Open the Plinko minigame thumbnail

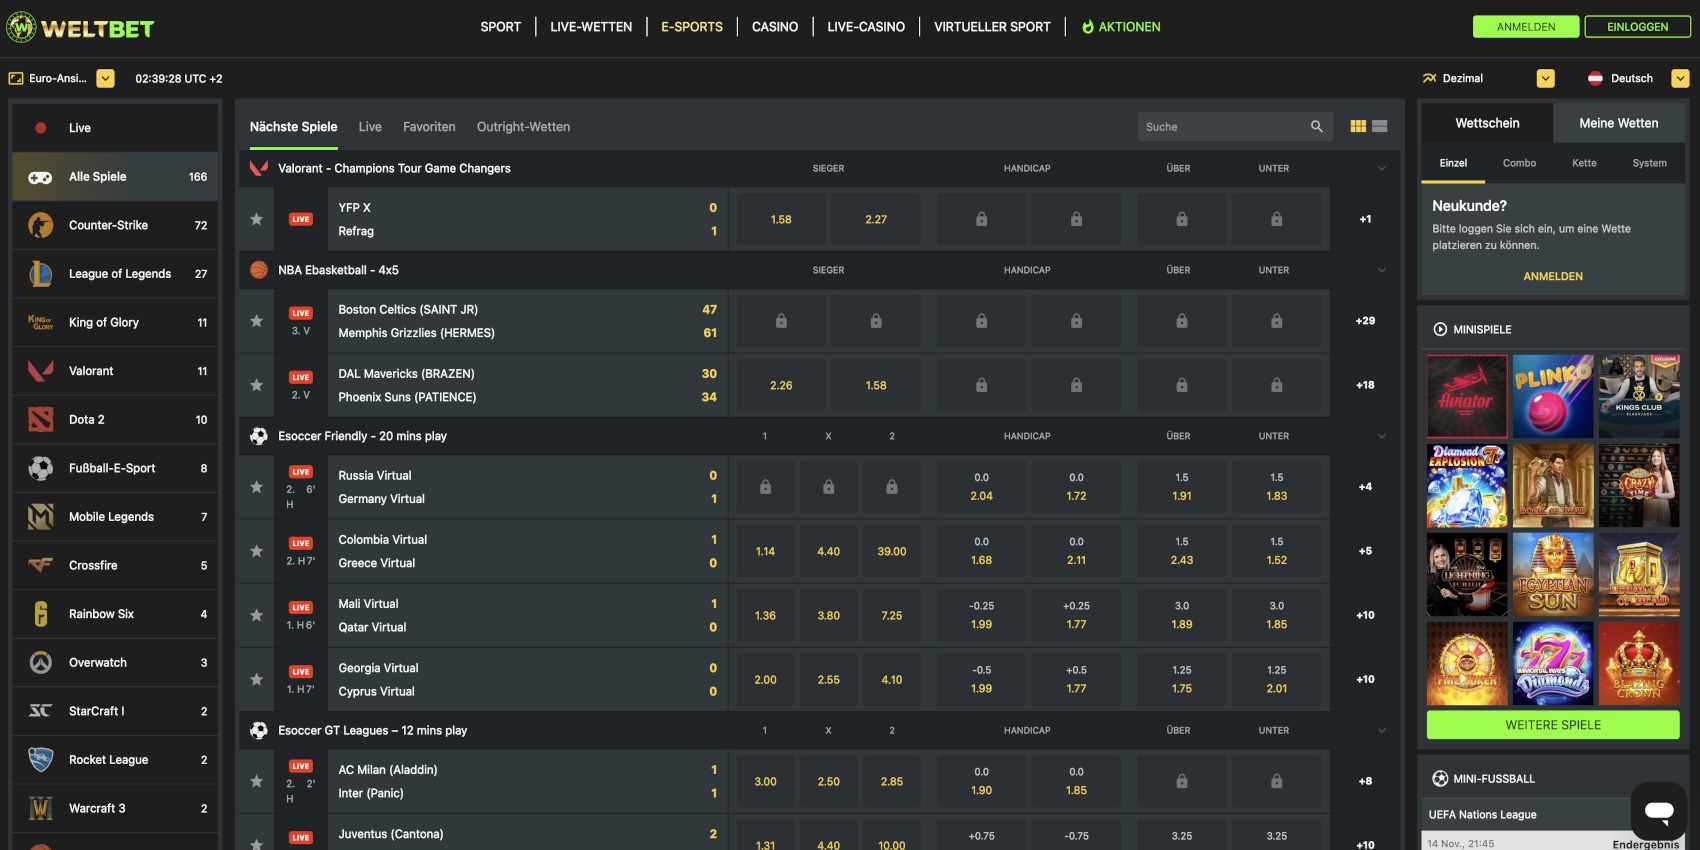tap(1553, 397)
